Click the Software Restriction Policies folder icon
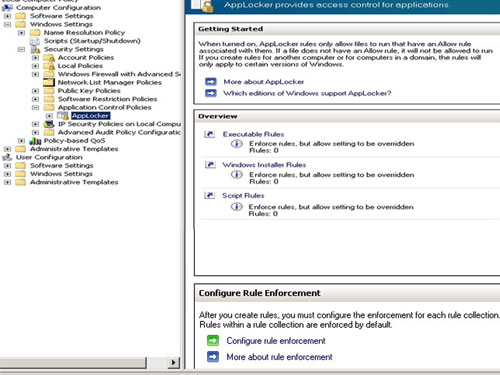Screen dimensions: 500x375 (x=49, y=99)
